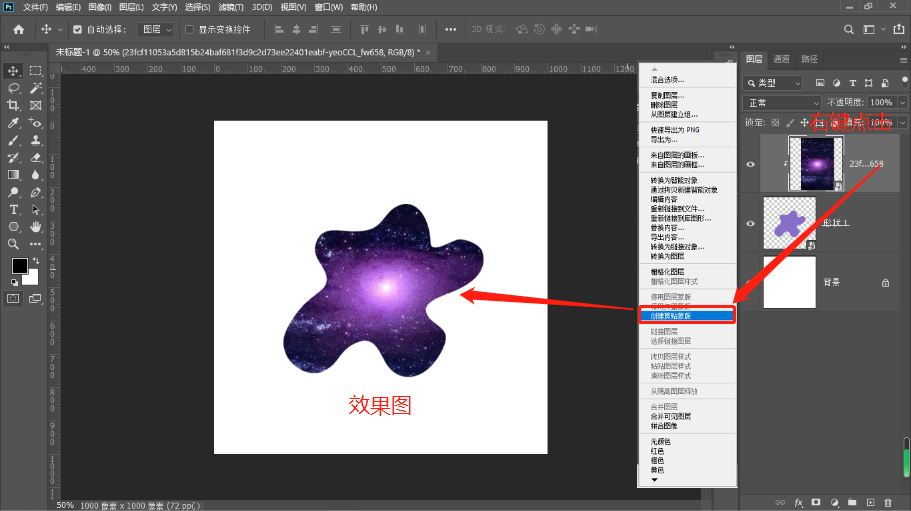Screen dimensions: 911x511
Task: Expand the Move tool preset picker arrow
Action: 60,30
